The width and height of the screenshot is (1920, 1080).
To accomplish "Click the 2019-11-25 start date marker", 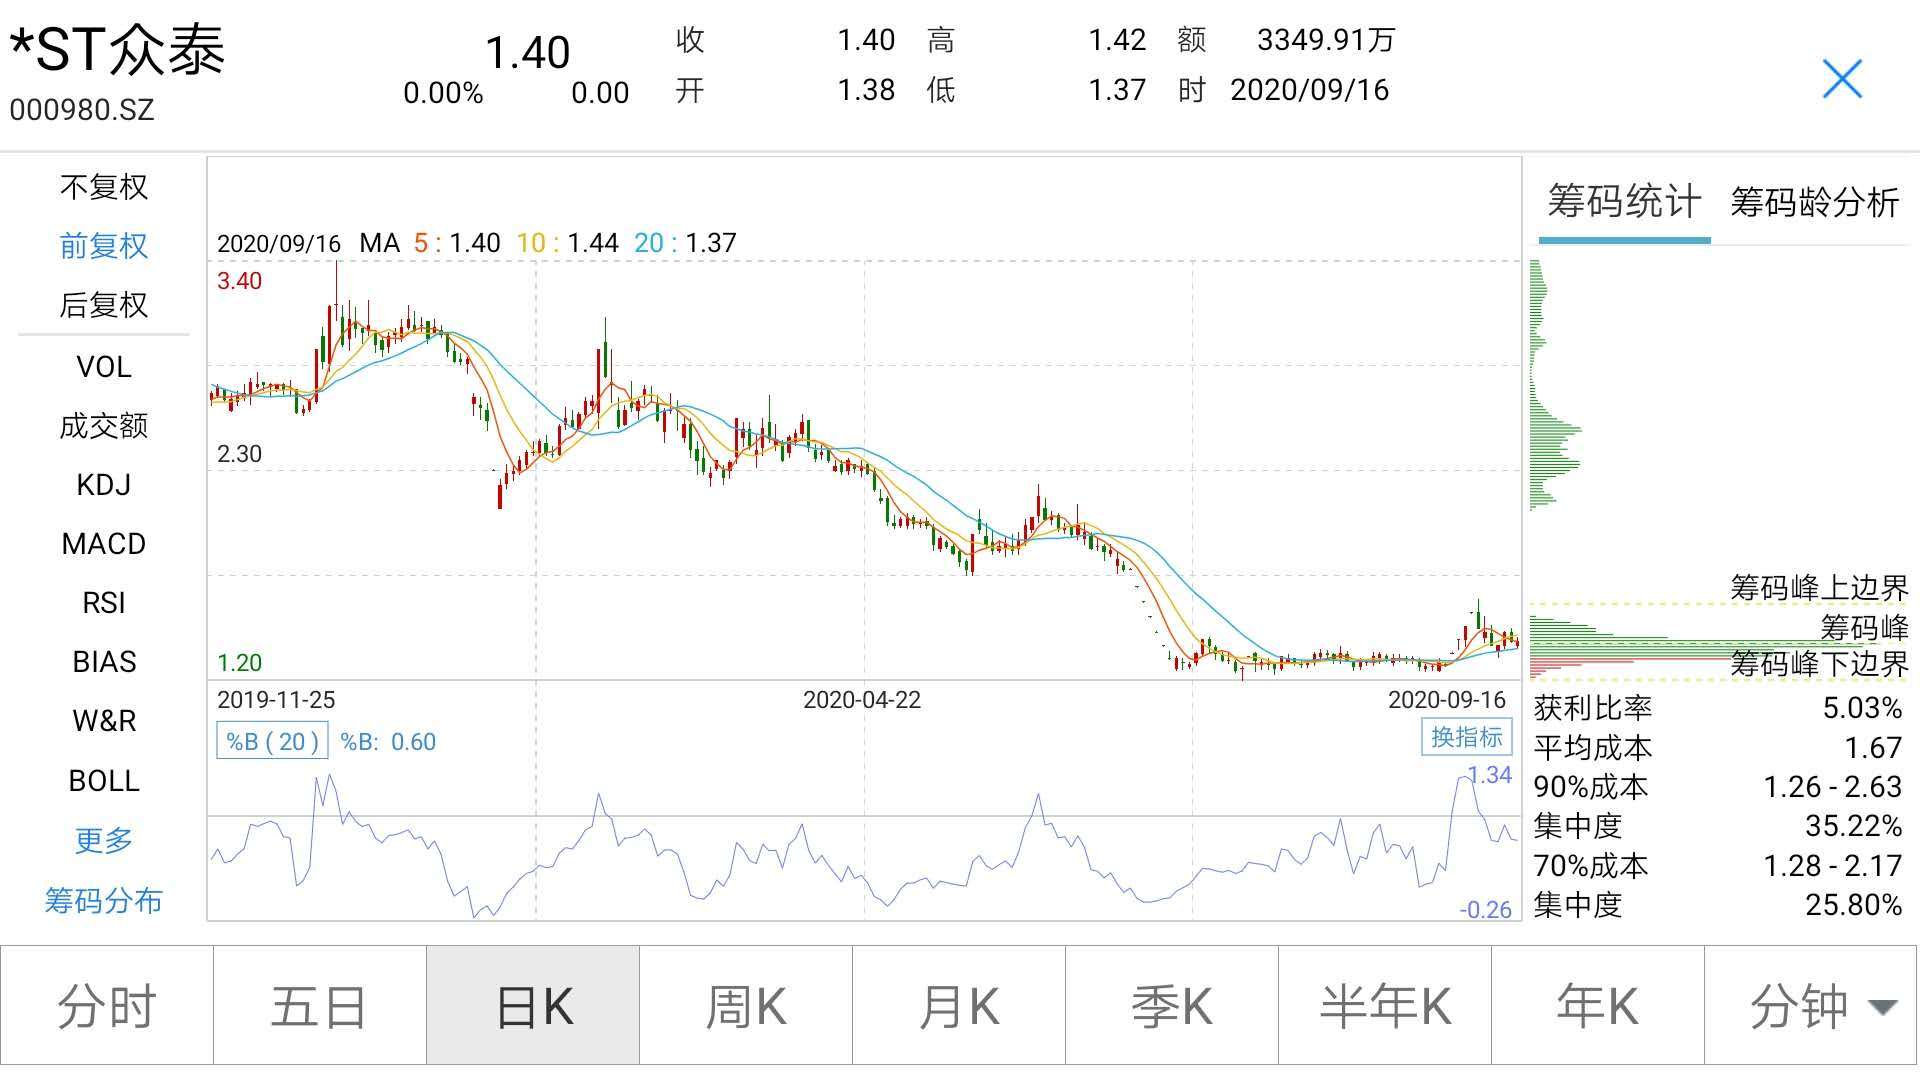I will 276,700.
